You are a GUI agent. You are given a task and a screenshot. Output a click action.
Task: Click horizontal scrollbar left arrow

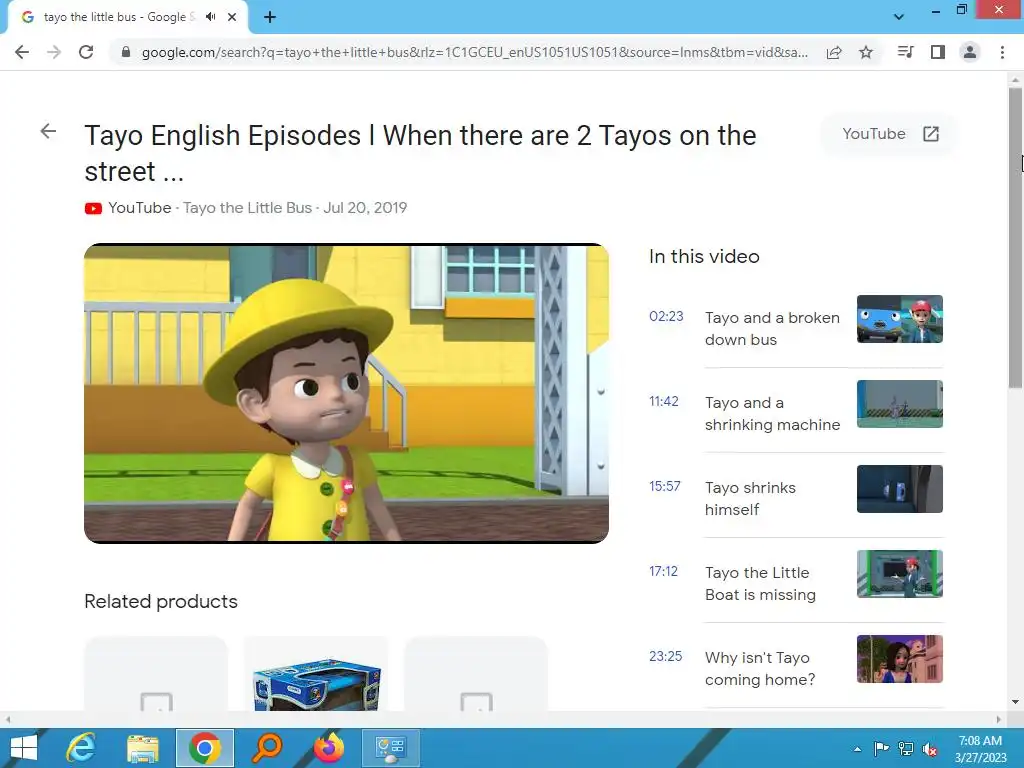coord(7,719)
